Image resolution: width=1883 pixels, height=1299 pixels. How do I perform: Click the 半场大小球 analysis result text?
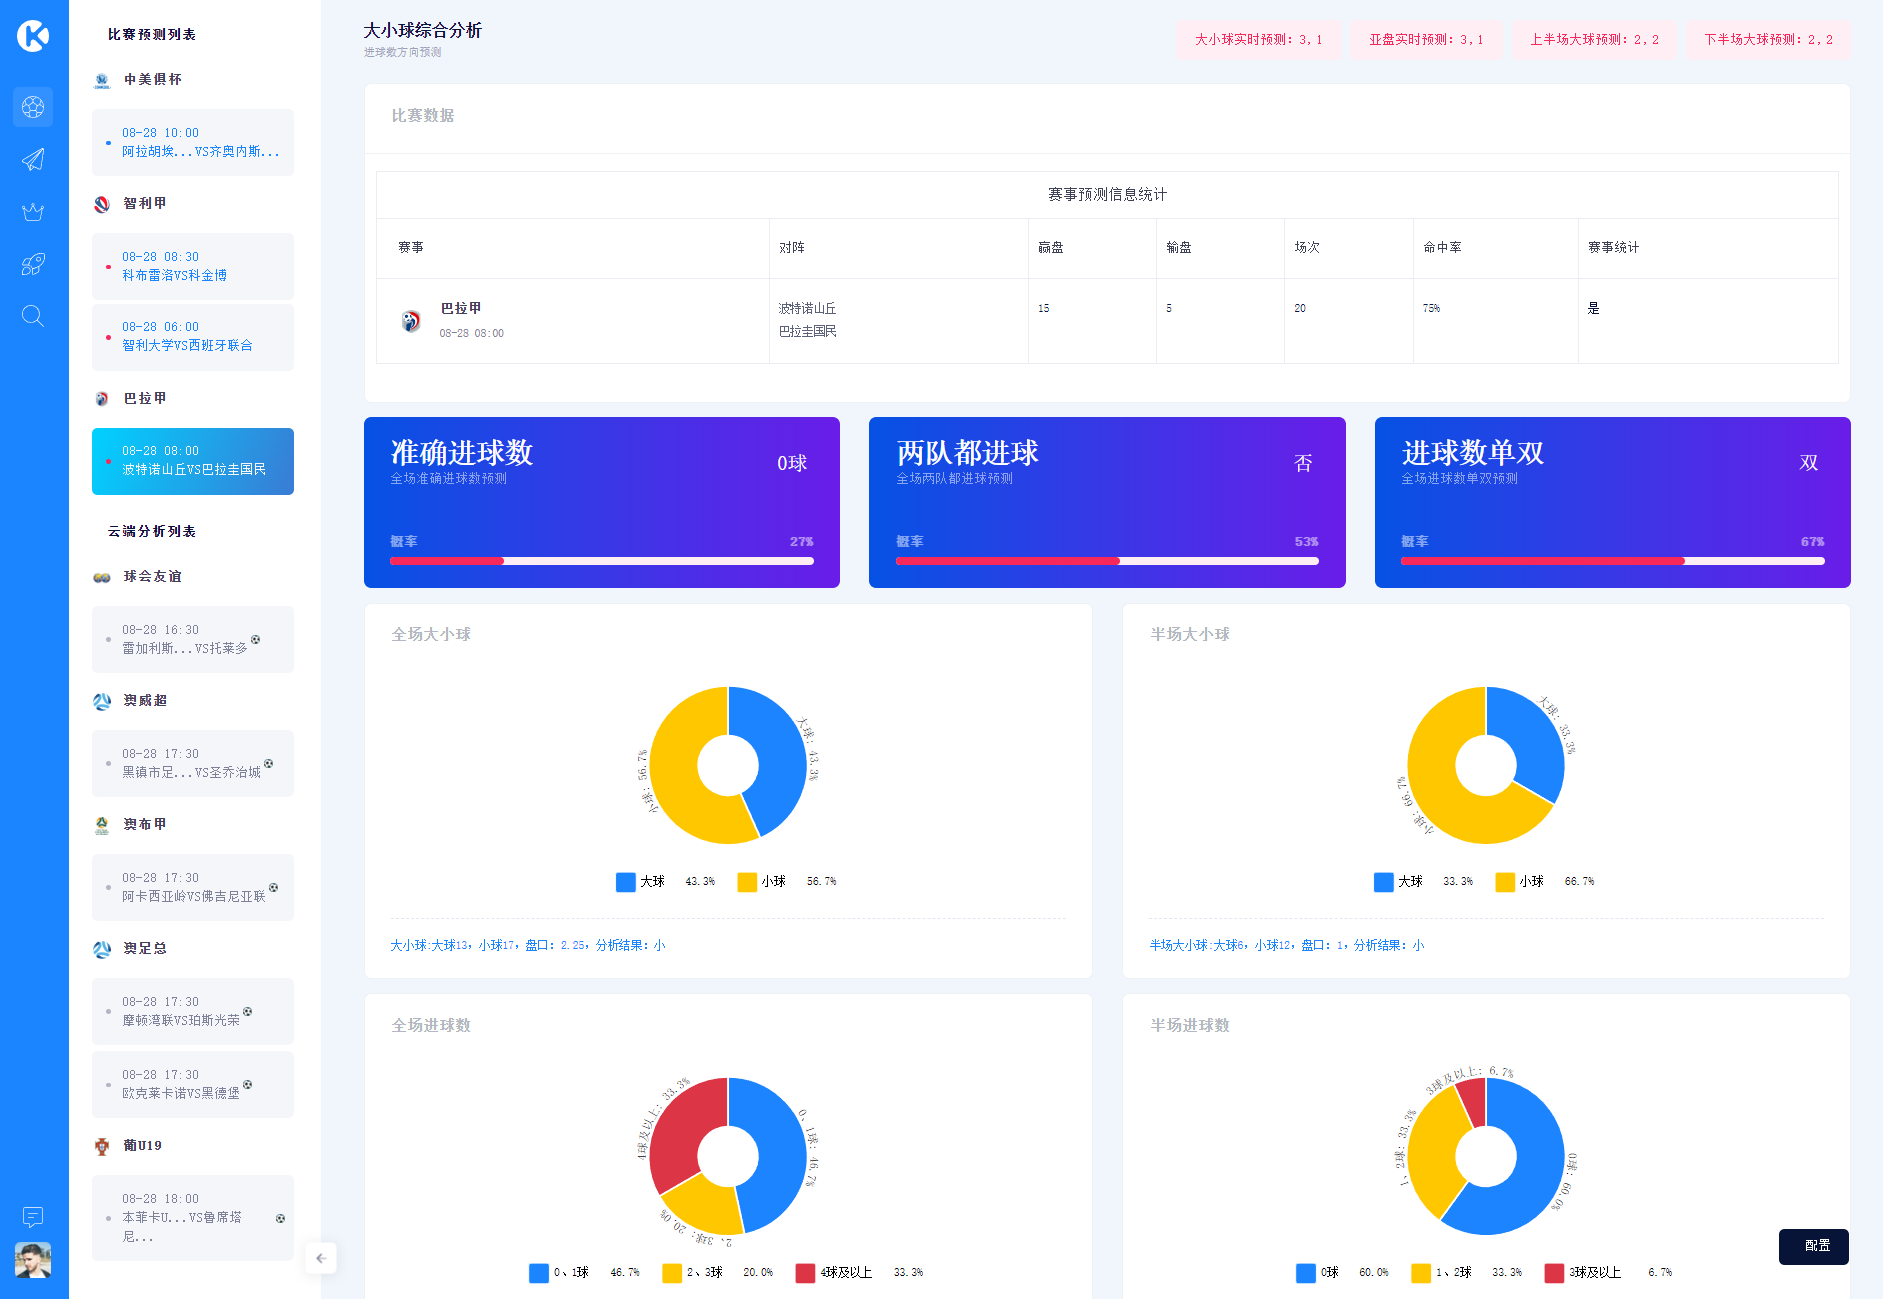pyautogui.click(x=1286, y=945)
